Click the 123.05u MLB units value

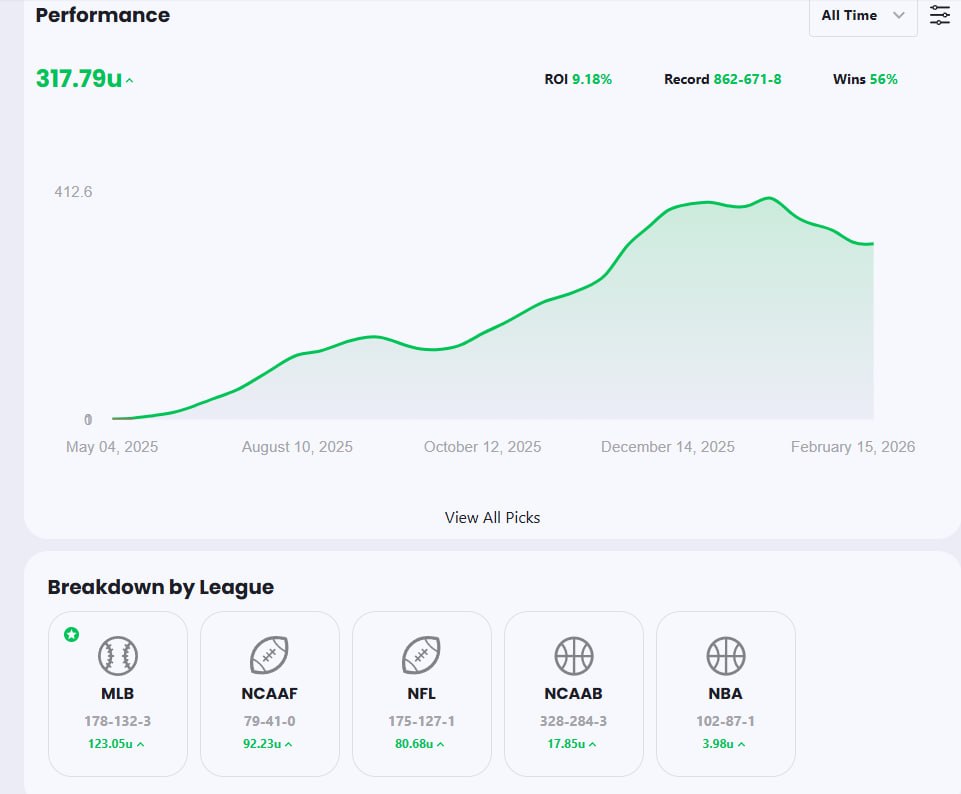click(x=110, y=744)
